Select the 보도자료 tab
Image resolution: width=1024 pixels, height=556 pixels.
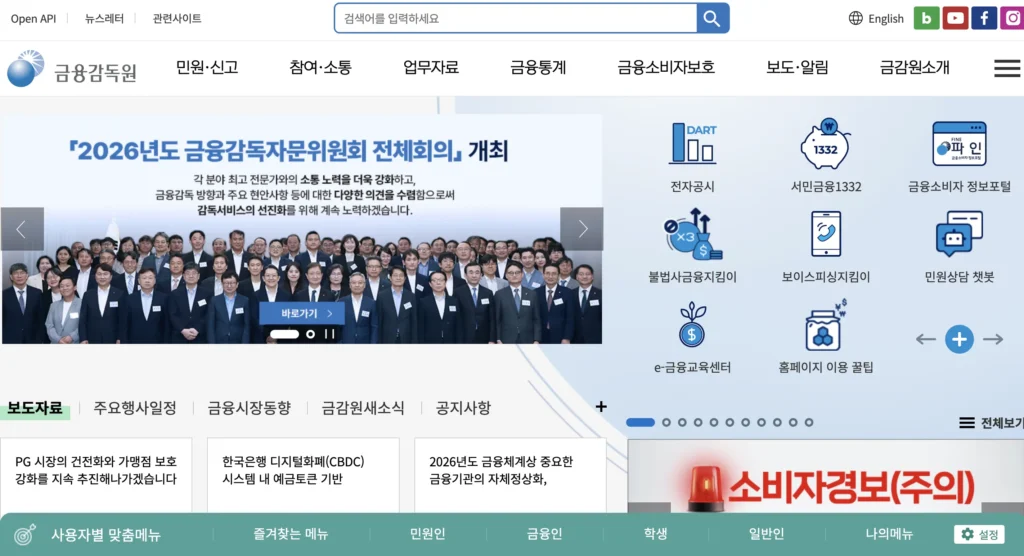pyautogui.click(x=35, y=408)
